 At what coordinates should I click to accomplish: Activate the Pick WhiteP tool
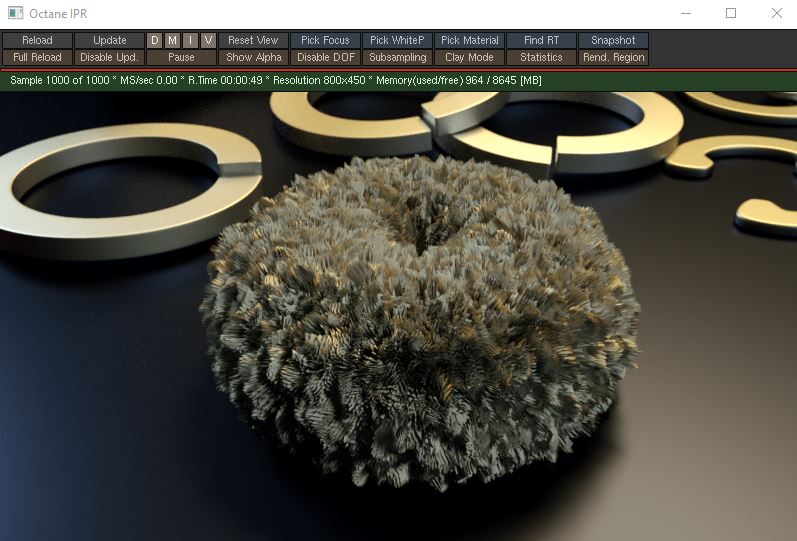pos(397,40)
